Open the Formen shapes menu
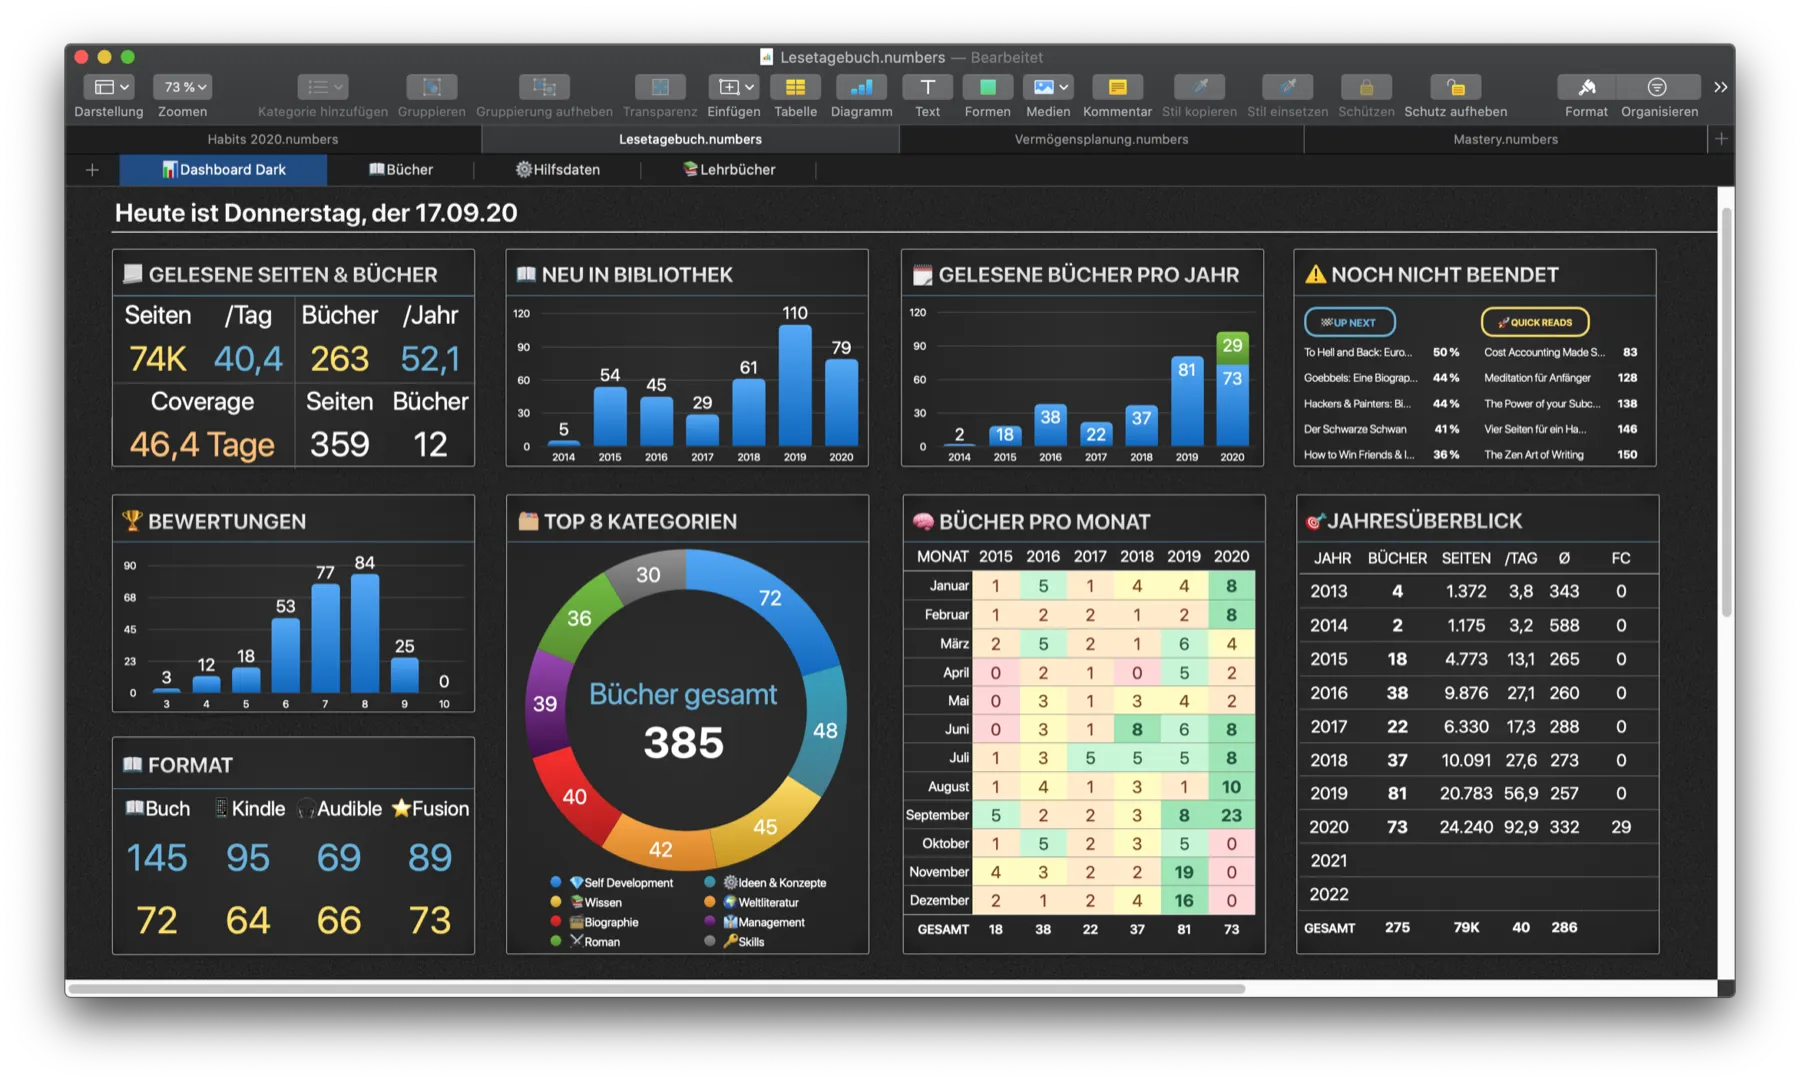 click(x=987, y=88)
